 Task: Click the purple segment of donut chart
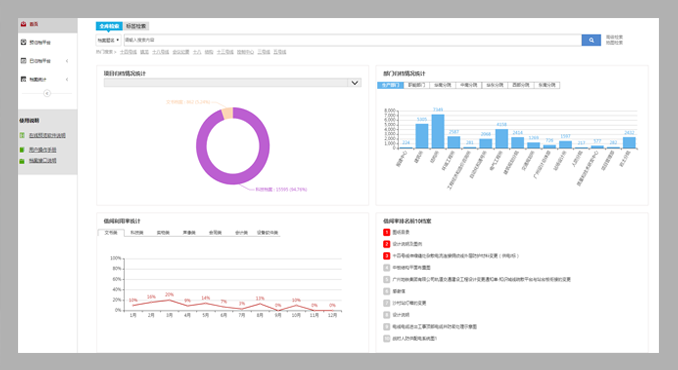(233, 179)
